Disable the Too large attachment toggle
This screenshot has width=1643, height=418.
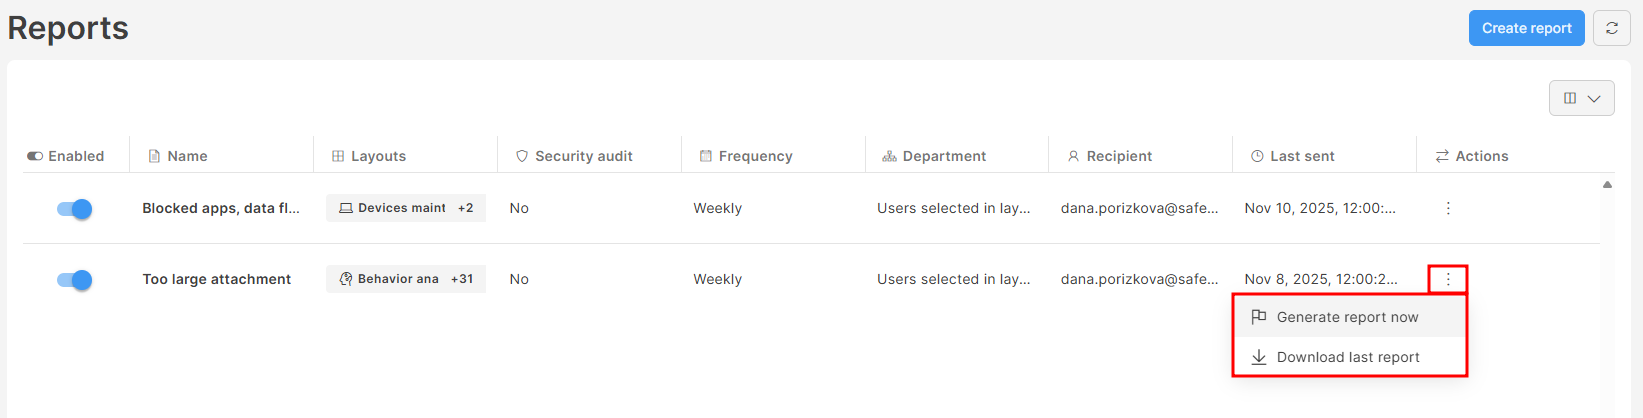[x=74, y=279]
